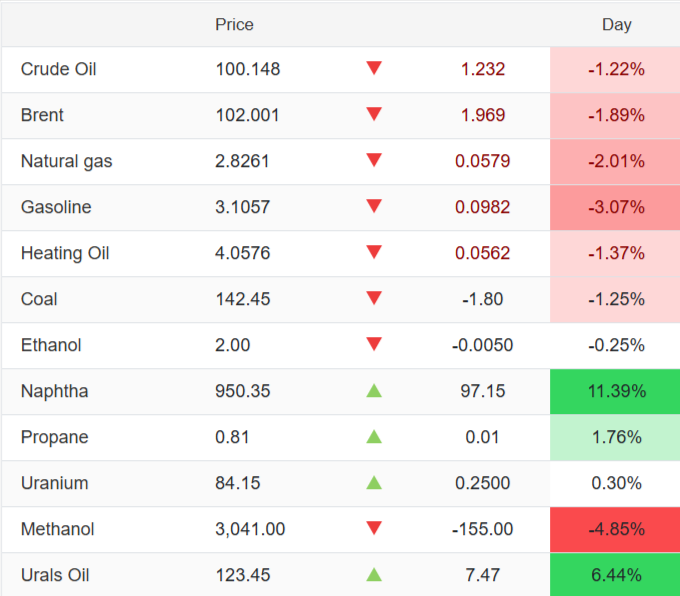Viewport: 680px width, 596px height.
Task: Click the green up arrow in Uranium row
Action: tap(374, 483)
